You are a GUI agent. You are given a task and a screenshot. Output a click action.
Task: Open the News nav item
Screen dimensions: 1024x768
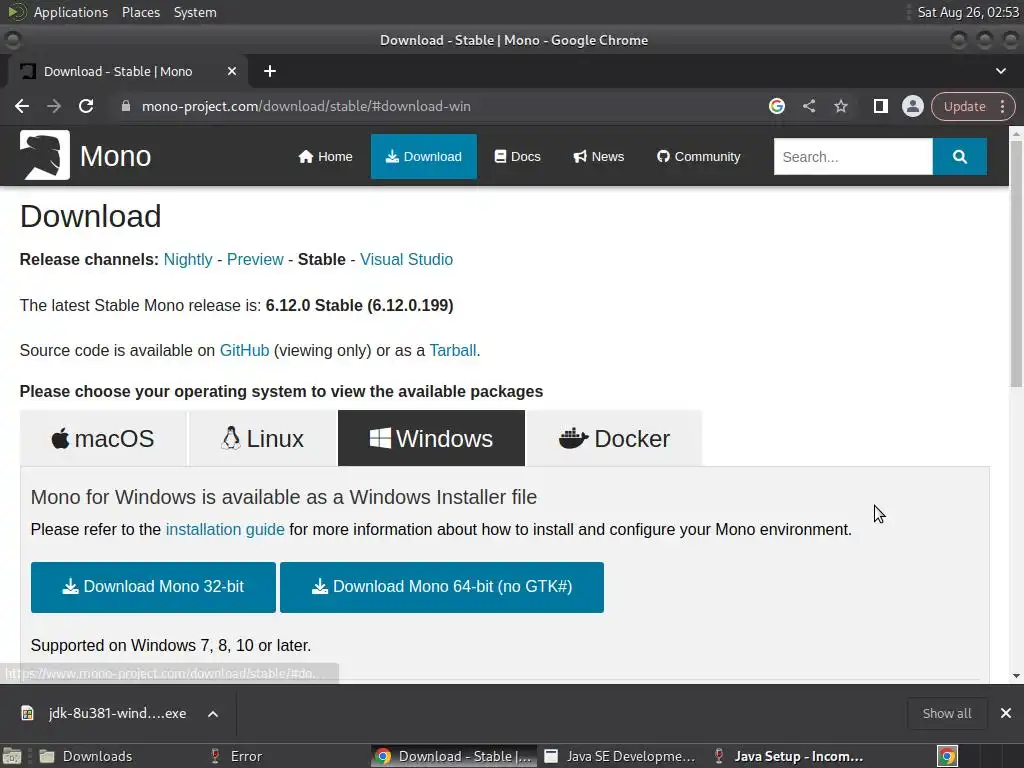[x=599, y=156]
